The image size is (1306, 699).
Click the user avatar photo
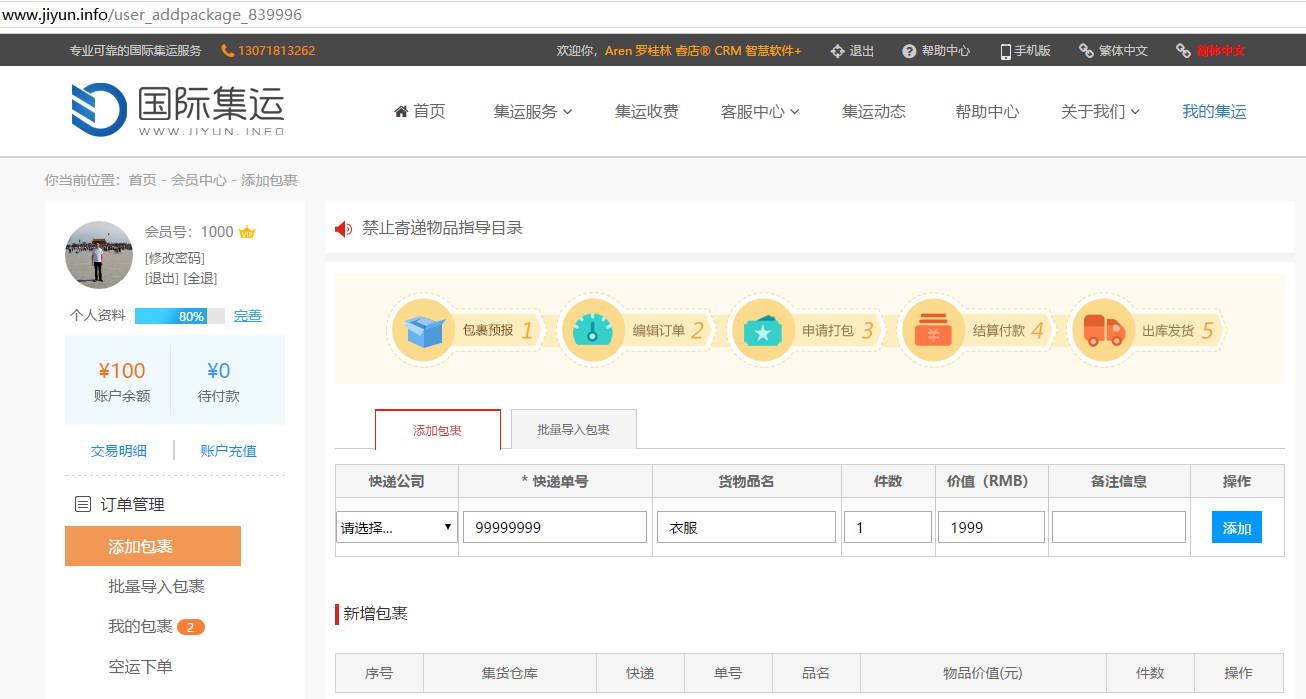pos(99,255)
